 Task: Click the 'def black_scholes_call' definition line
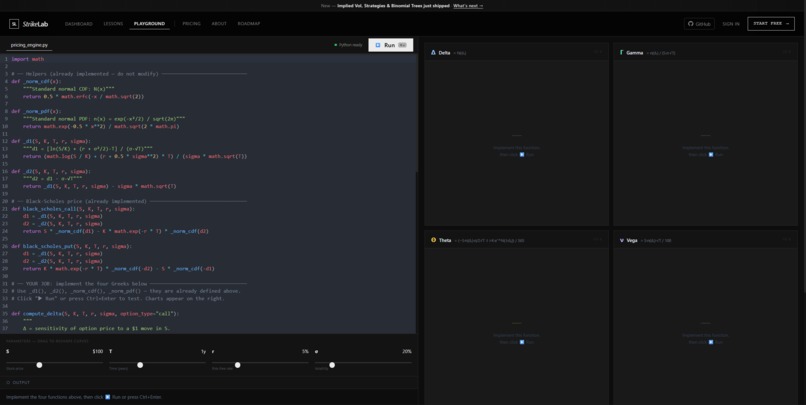click(73, 209)
